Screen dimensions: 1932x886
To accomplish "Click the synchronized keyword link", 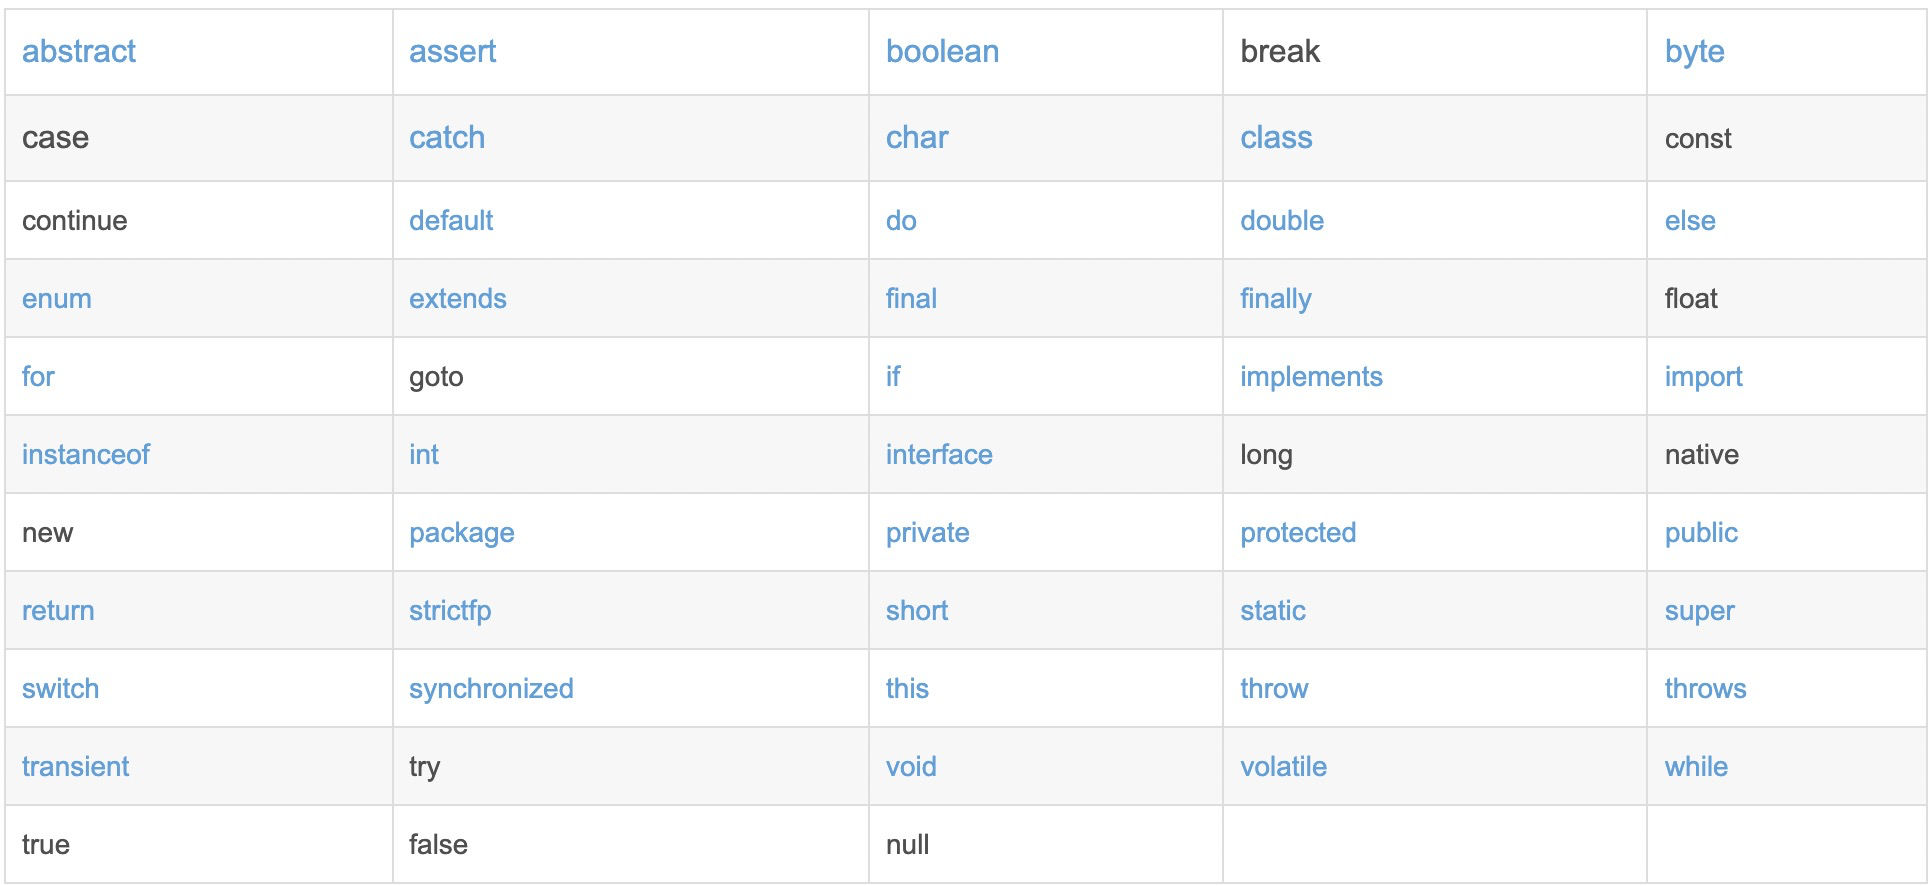I will tap(491, 689).
